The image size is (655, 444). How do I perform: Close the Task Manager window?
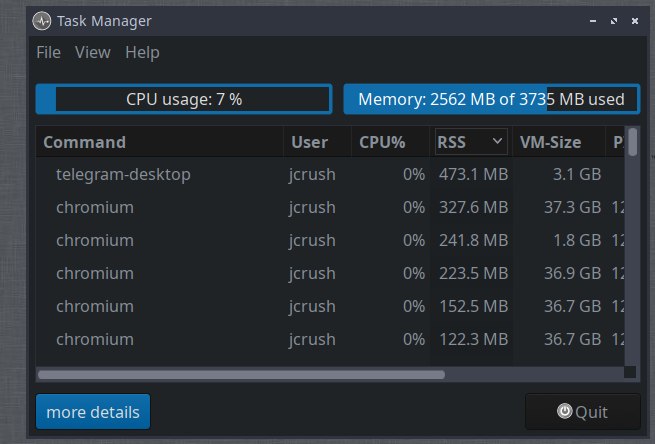point(633,20)
